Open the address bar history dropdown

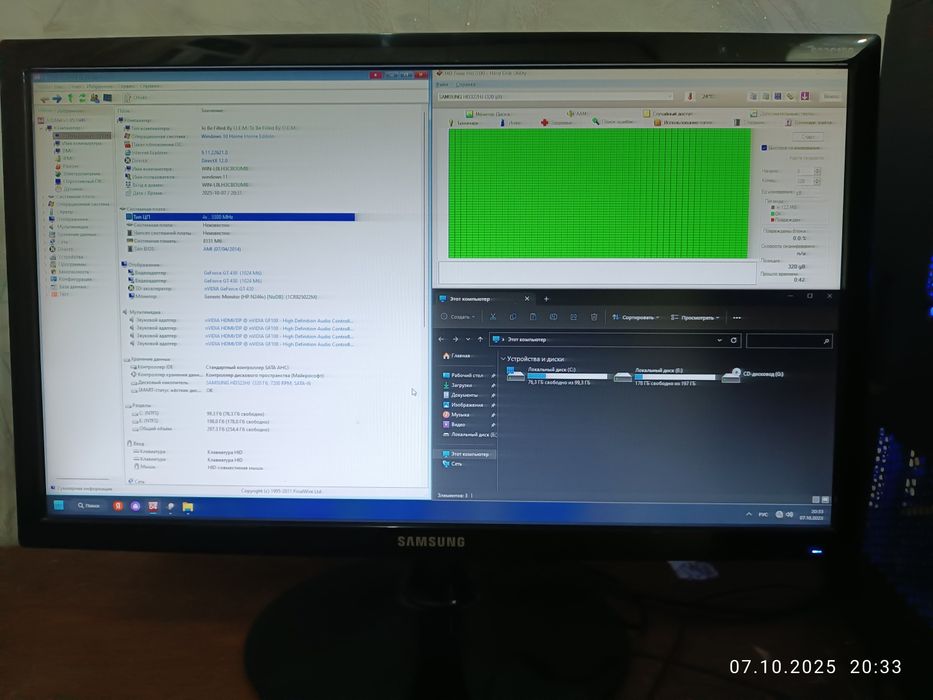pyautogui.click(x=719, y=340)
